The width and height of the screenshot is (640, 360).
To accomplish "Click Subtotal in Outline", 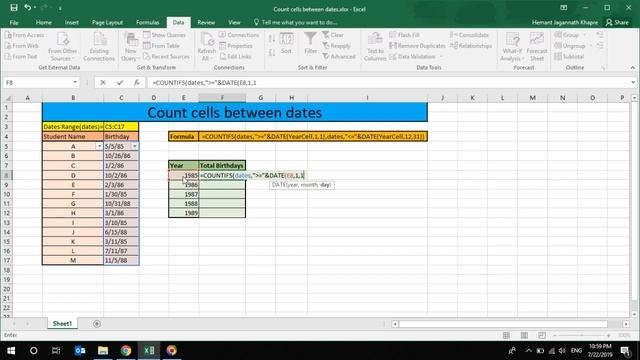I will coord(569,56).
